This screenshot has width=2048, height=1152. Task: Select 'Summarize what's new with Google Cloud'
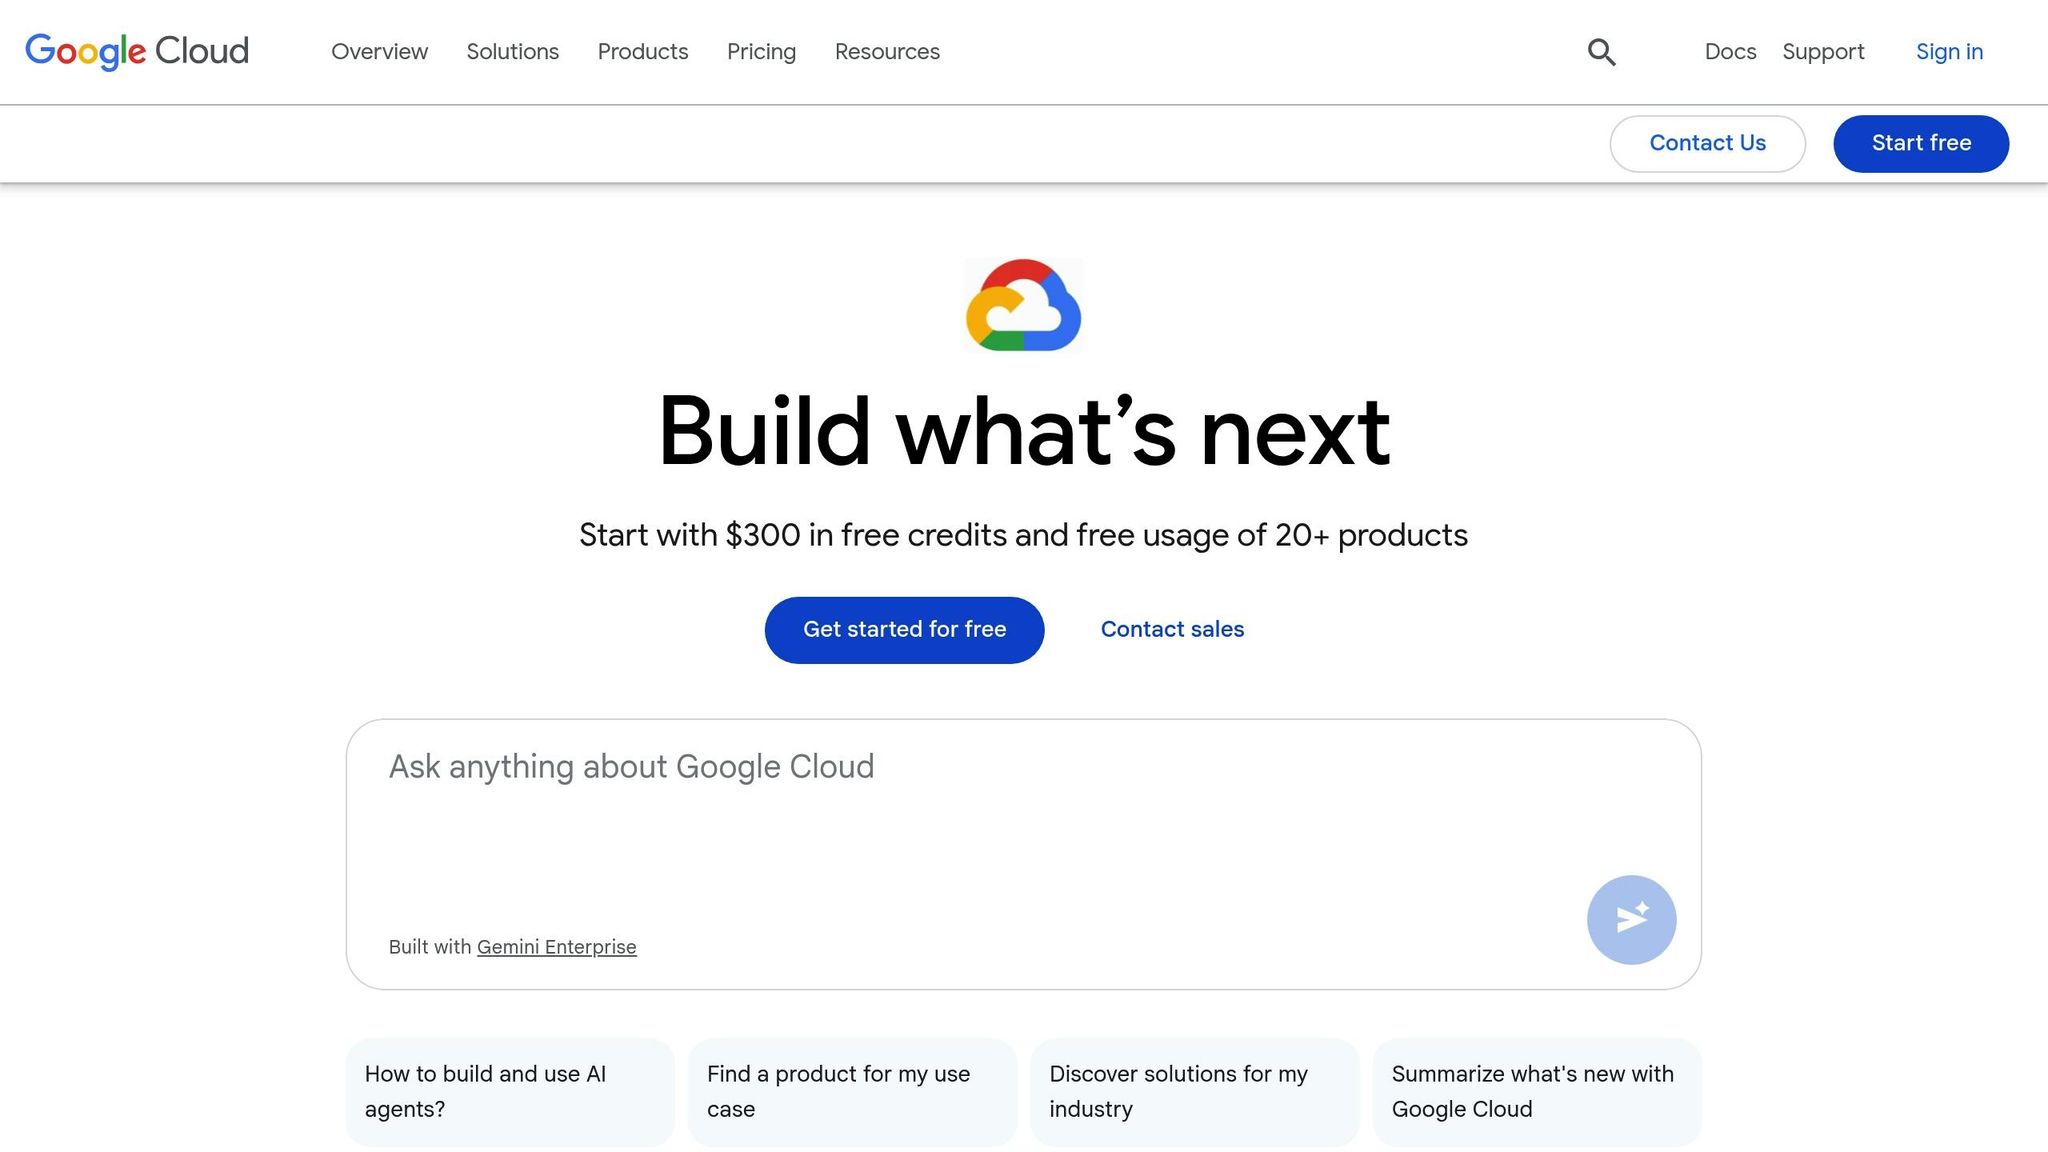tap(1537, 1091)
